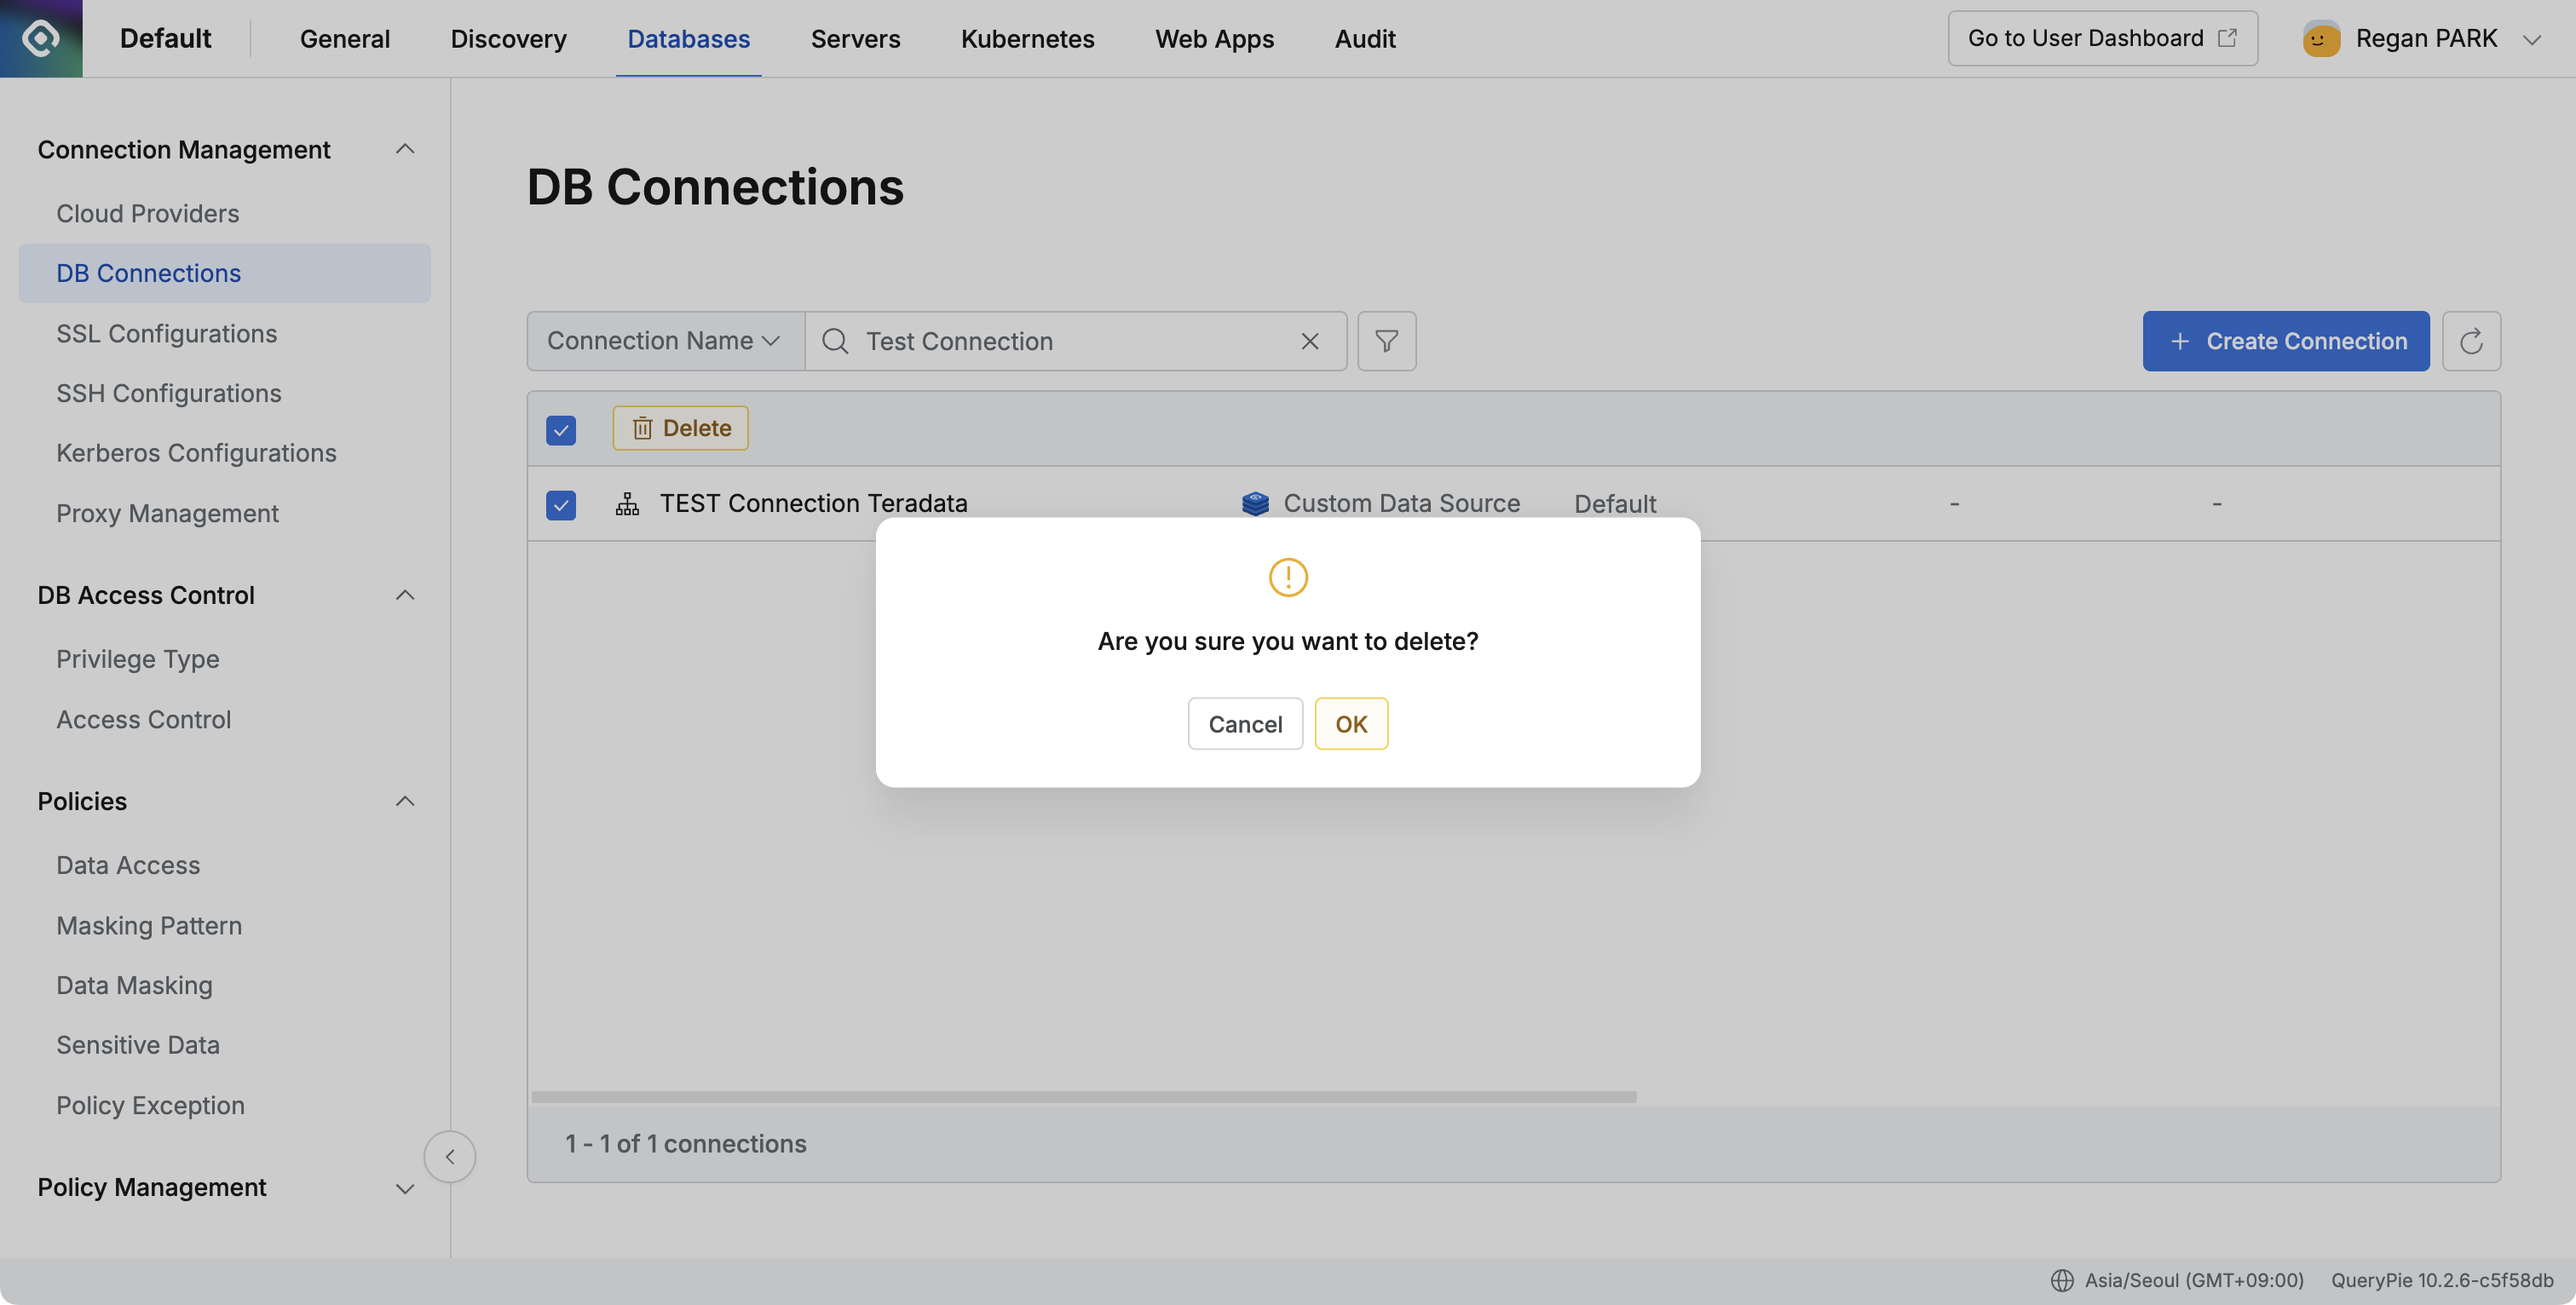Collapse the Connection Management section
Image resolution: width=2576 pixels, height=1305 pixels.
pyautogui.click(x=405, y=148)
